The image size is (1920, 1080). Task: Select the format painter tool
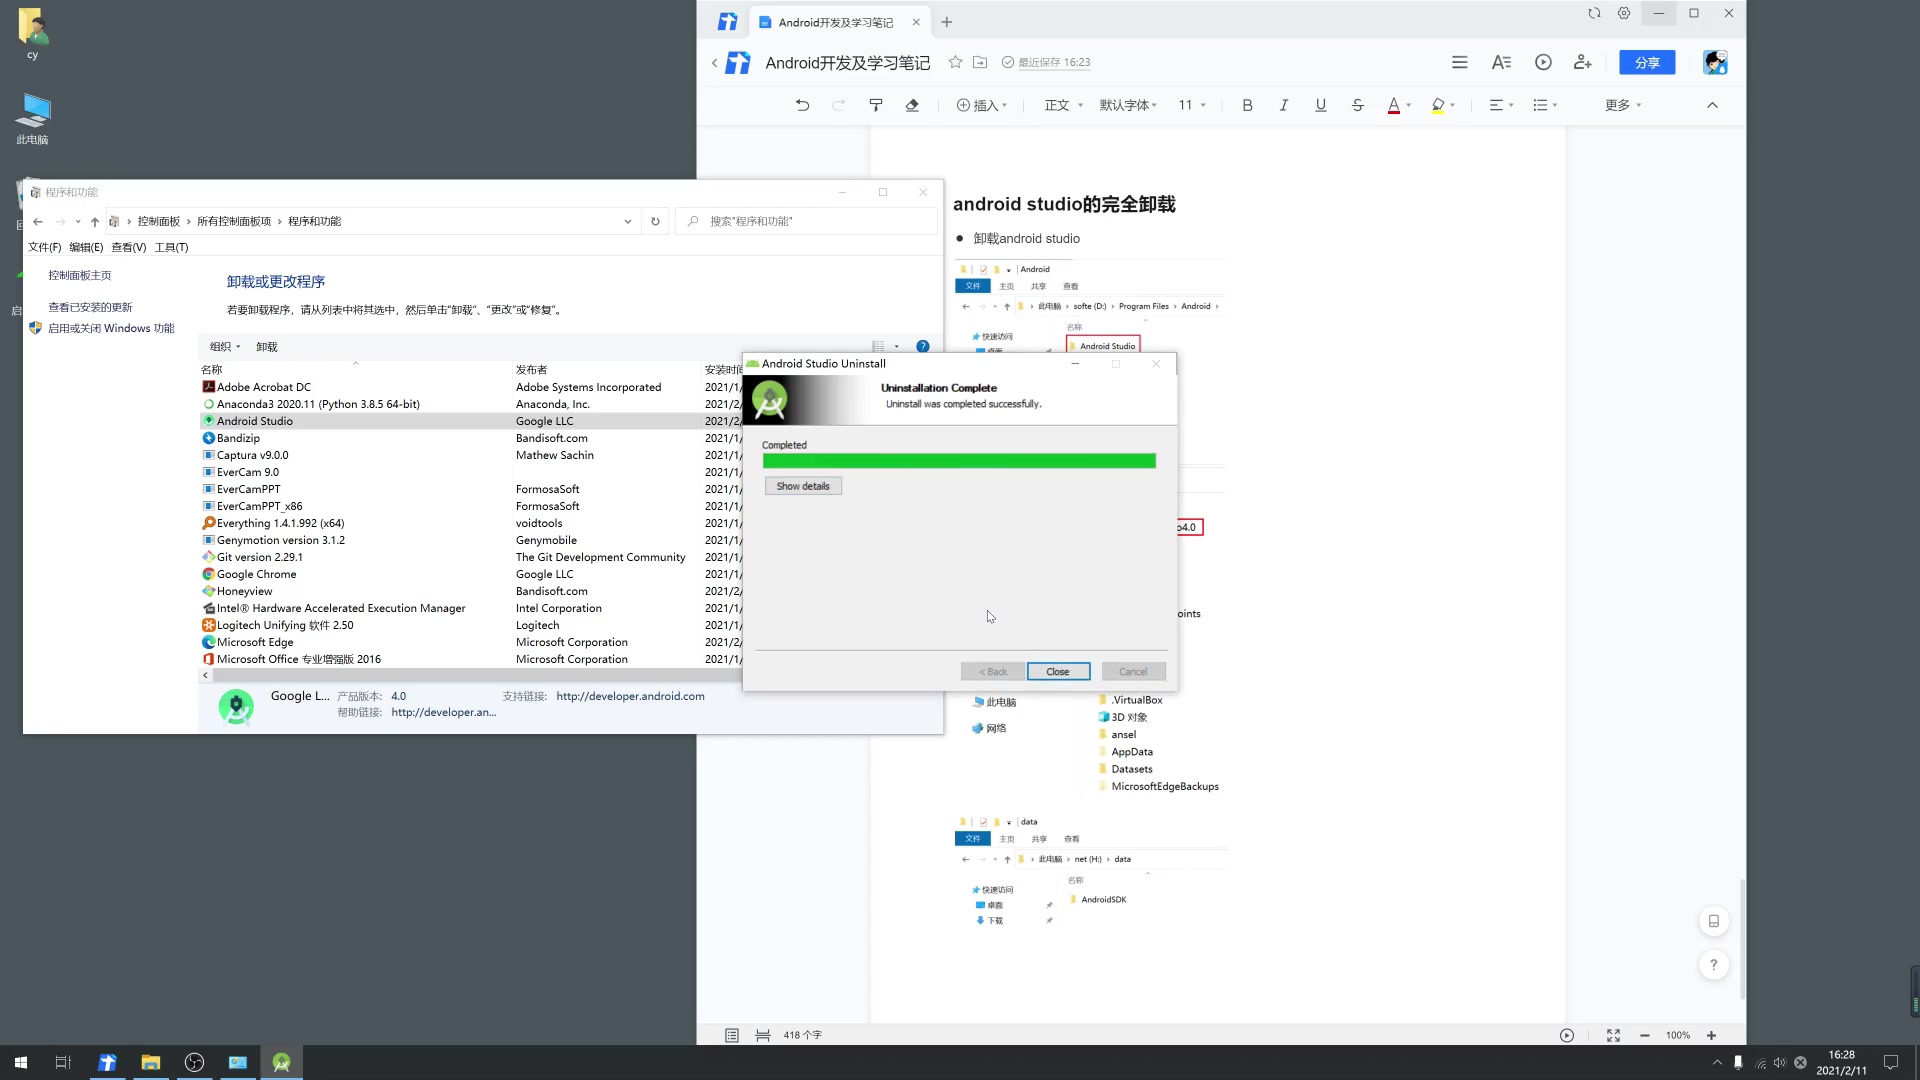tap(876, 104)
